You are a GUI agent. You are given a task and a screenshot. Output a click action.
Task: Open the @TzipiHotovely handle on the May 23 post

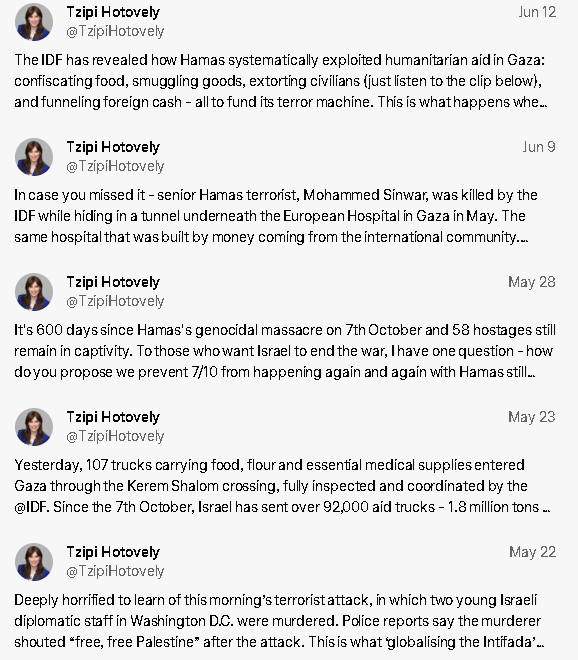pyautogui.click(x=115, y=436)
